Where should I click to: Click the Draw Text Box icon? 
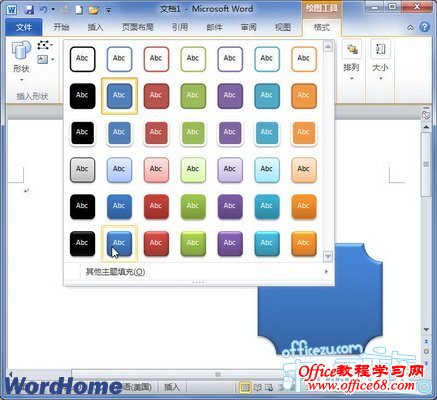(45, 60)
